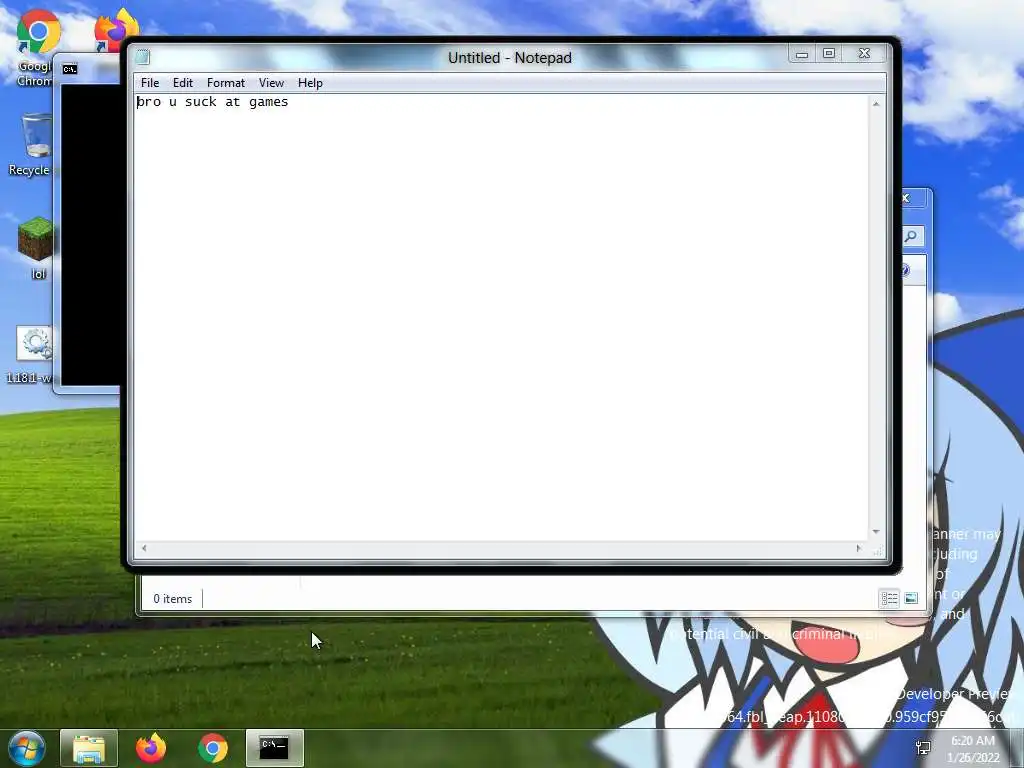This screenshot has width=1024, height=768.
Task: Switch Explorer window to details view icon
Action: [x=889, y=598]
